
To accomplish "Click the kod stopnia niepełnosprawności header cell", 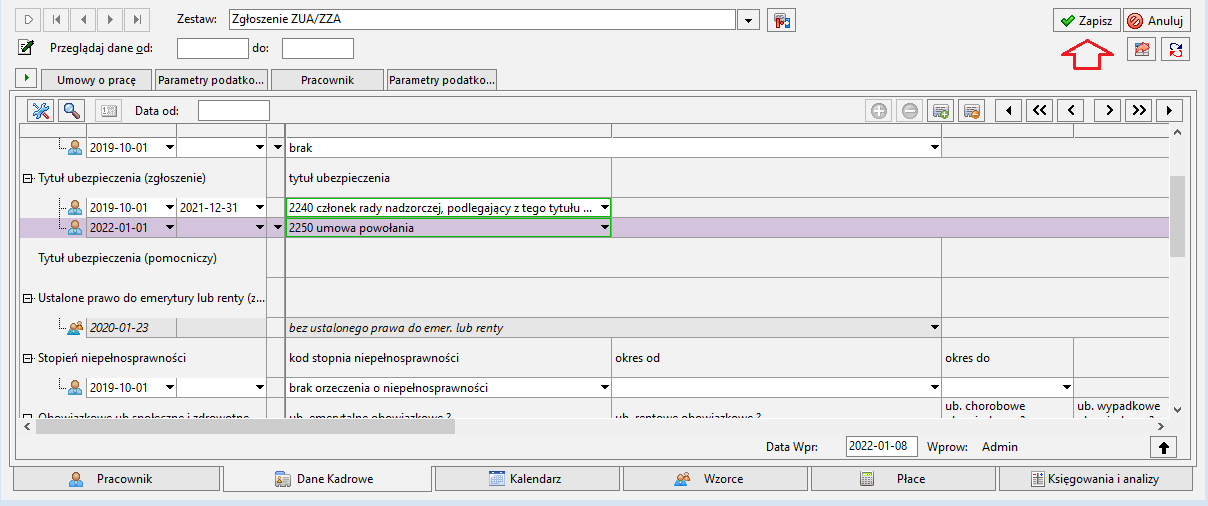I will tap(448, 357).
